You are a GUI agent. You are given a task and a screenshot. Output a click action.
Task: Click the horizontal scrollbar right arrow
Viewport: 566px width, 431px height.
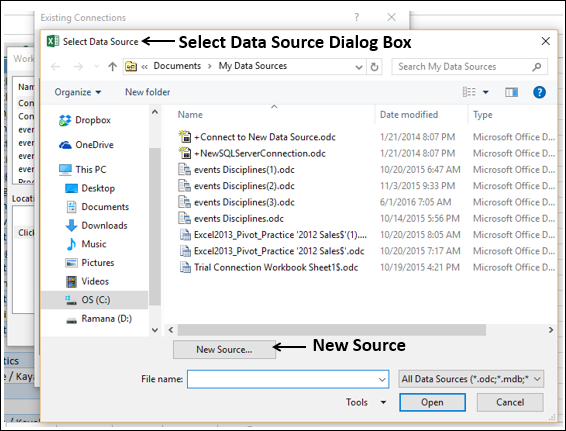click(x=551, y=330)
